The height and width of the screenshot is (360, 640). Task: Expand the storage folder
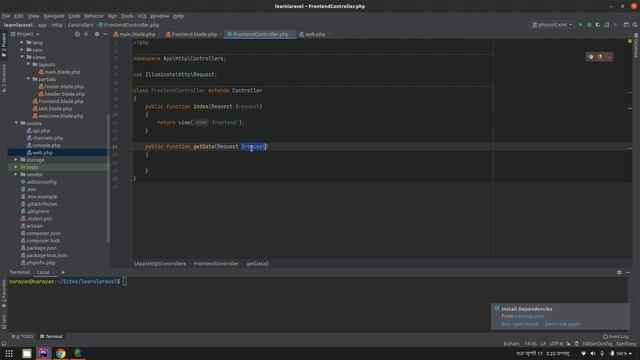(x=16, y=160)
